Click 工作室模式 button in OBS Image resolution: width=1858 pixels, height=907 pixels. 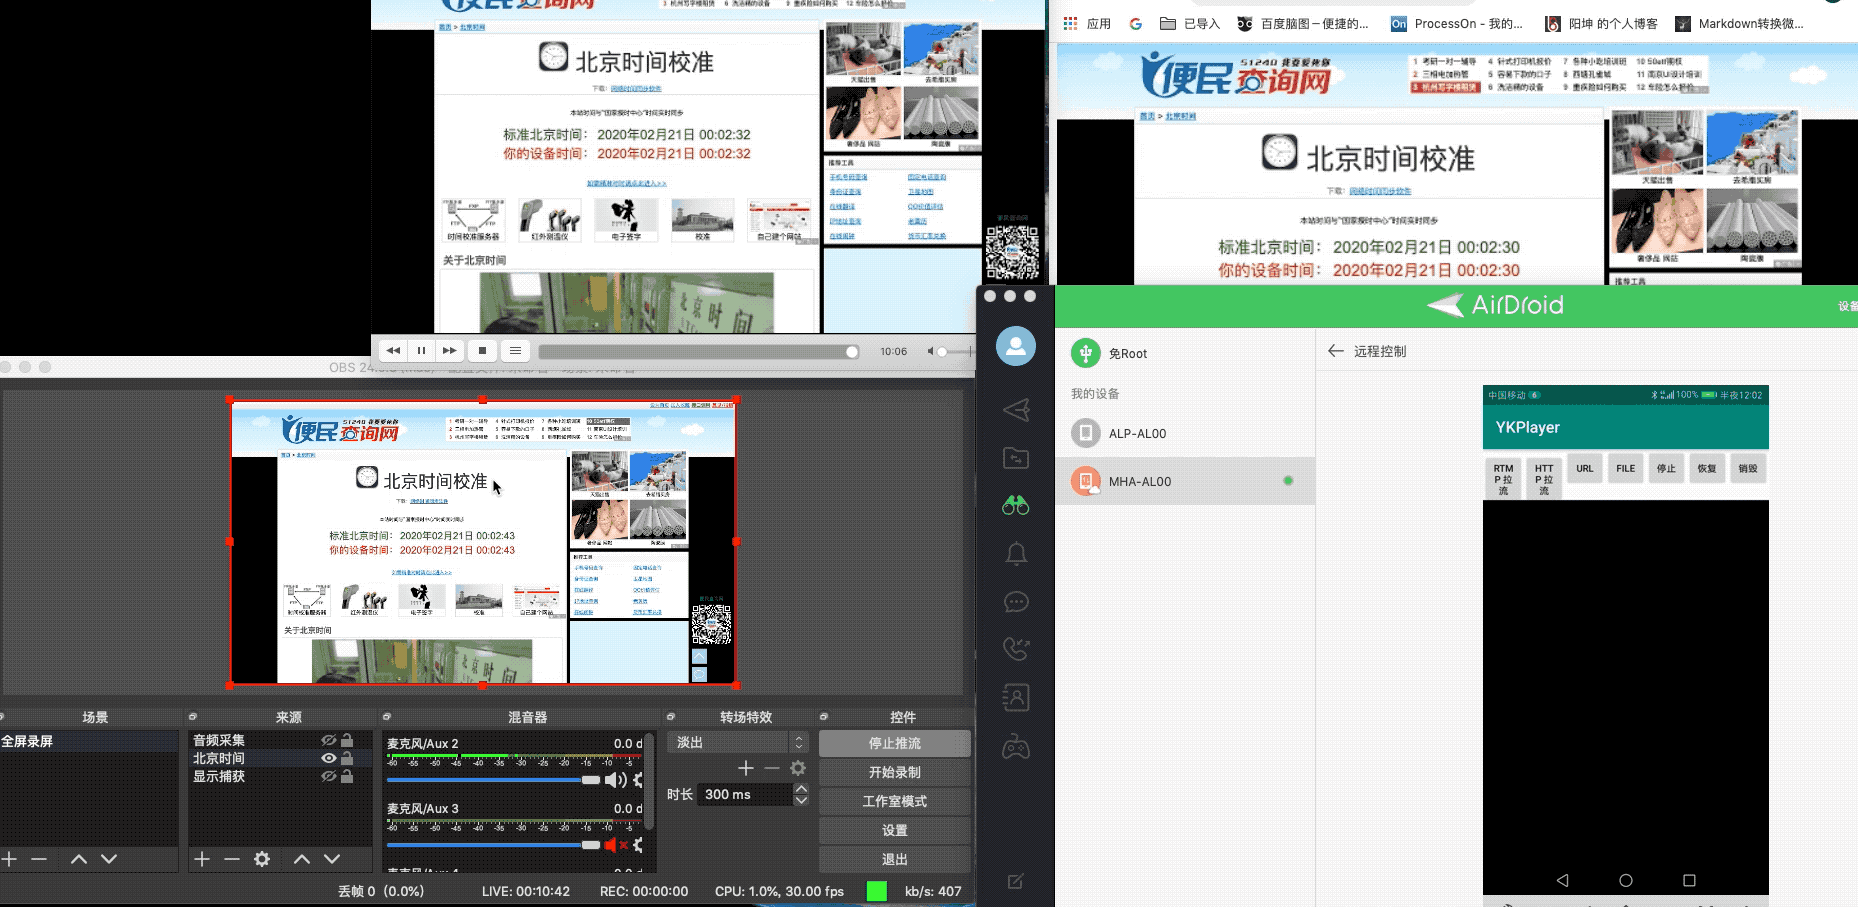click(x=895, y=801)
